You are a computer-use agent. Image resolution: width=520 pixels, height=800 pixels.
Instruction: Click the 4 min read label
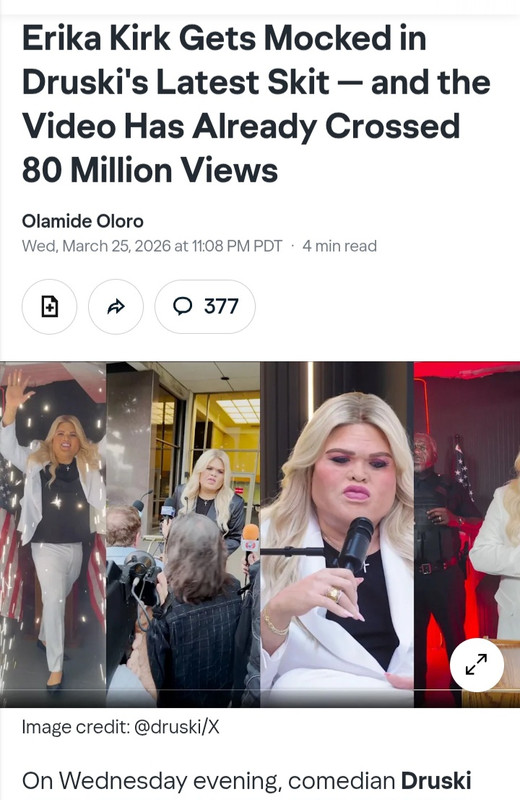(x=339, y=246)
